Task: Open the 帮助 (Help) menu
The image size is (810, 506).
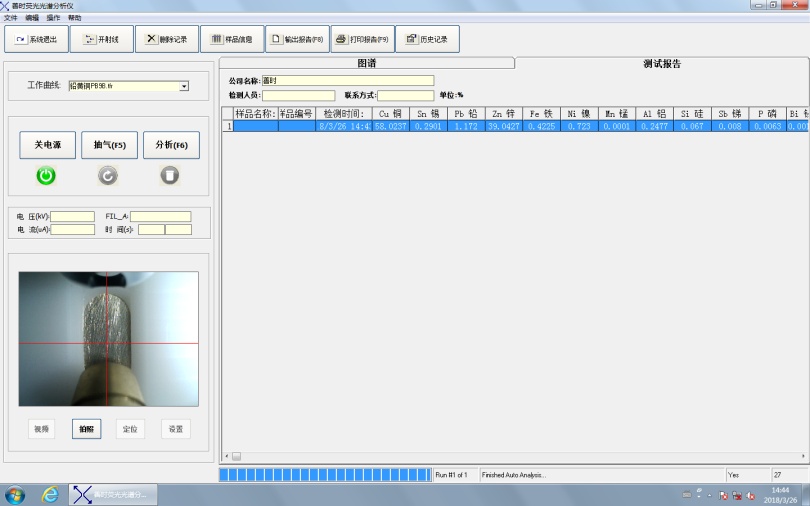Action: point(74,18)
